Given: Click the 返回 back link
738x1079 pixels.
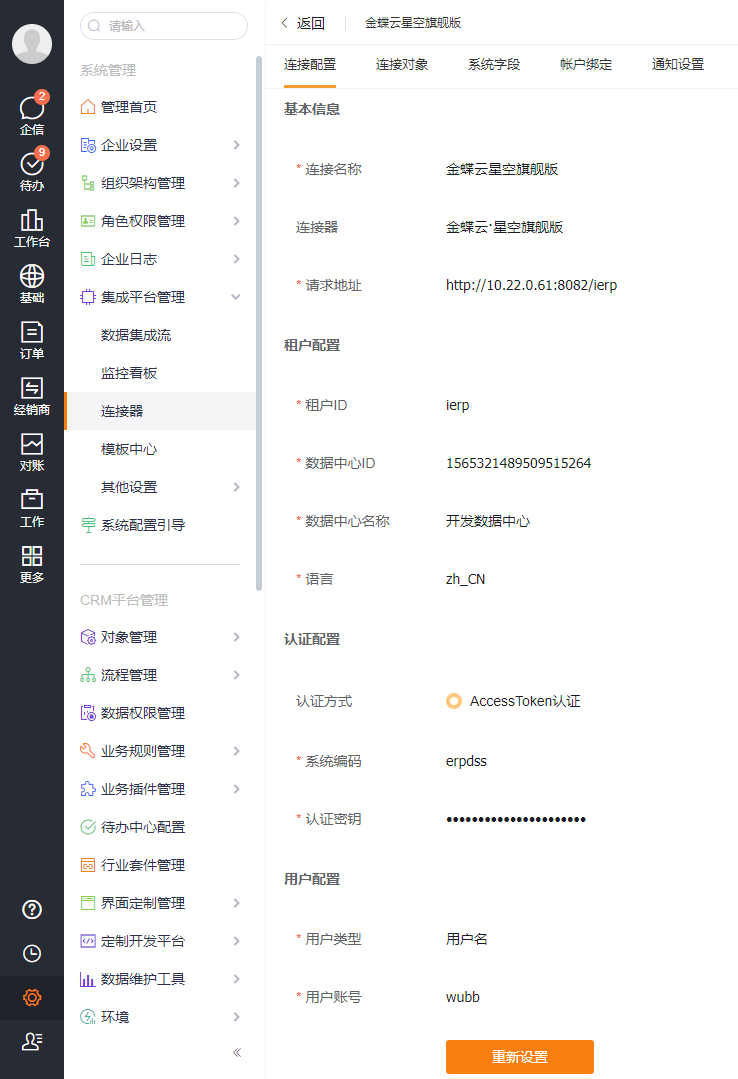Looking at the screenshot, I should pos(310,23).
